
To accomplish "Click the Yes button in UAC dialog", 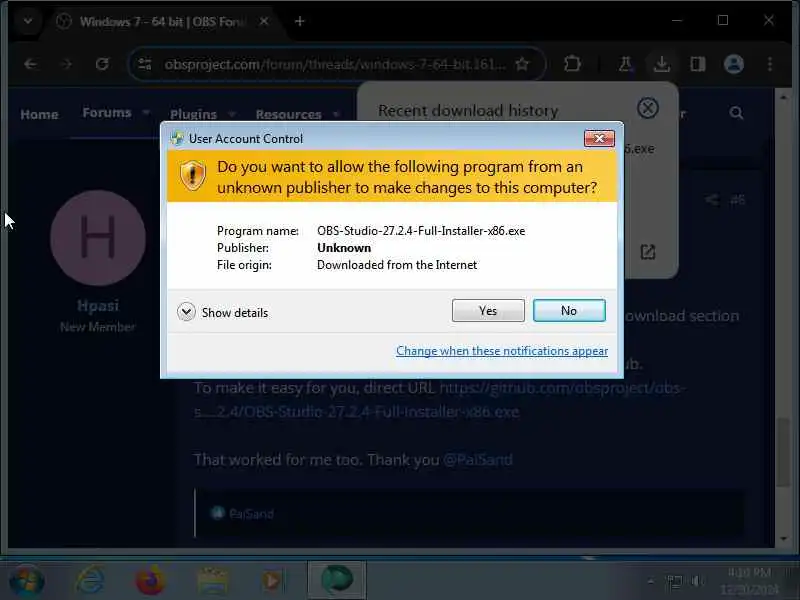I will point(488,311).
